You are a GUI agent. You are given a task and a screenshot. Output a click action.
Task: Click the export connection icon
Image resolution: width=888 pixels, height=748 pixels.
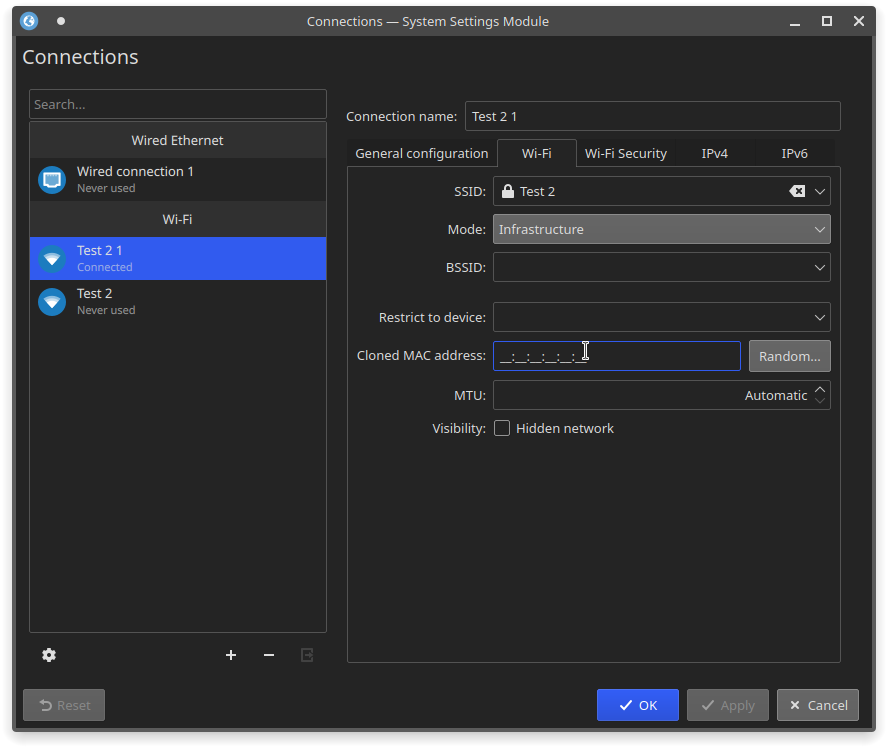tap(307, 655)
